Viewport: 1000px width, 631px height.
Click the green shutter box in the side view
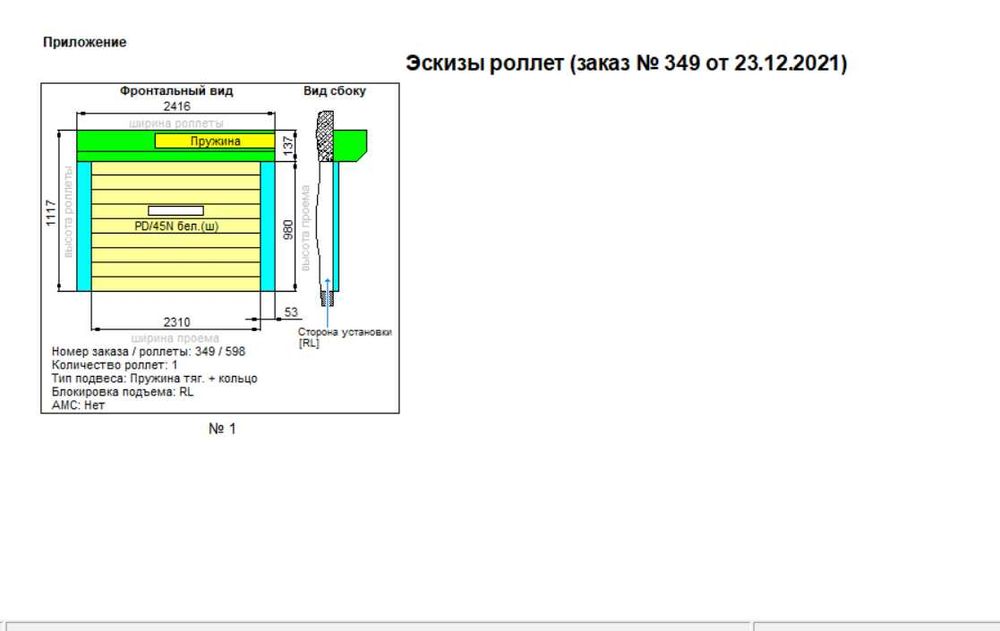point(350,145)
